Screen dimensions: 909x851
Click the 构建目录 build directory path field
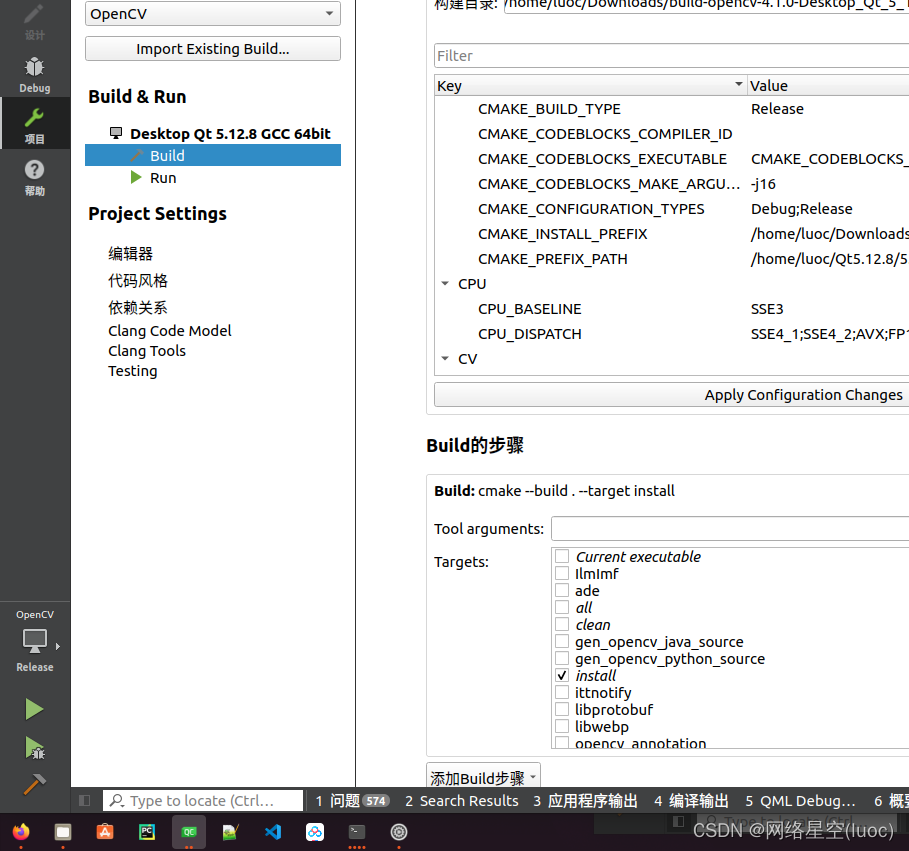coord(706,6)
